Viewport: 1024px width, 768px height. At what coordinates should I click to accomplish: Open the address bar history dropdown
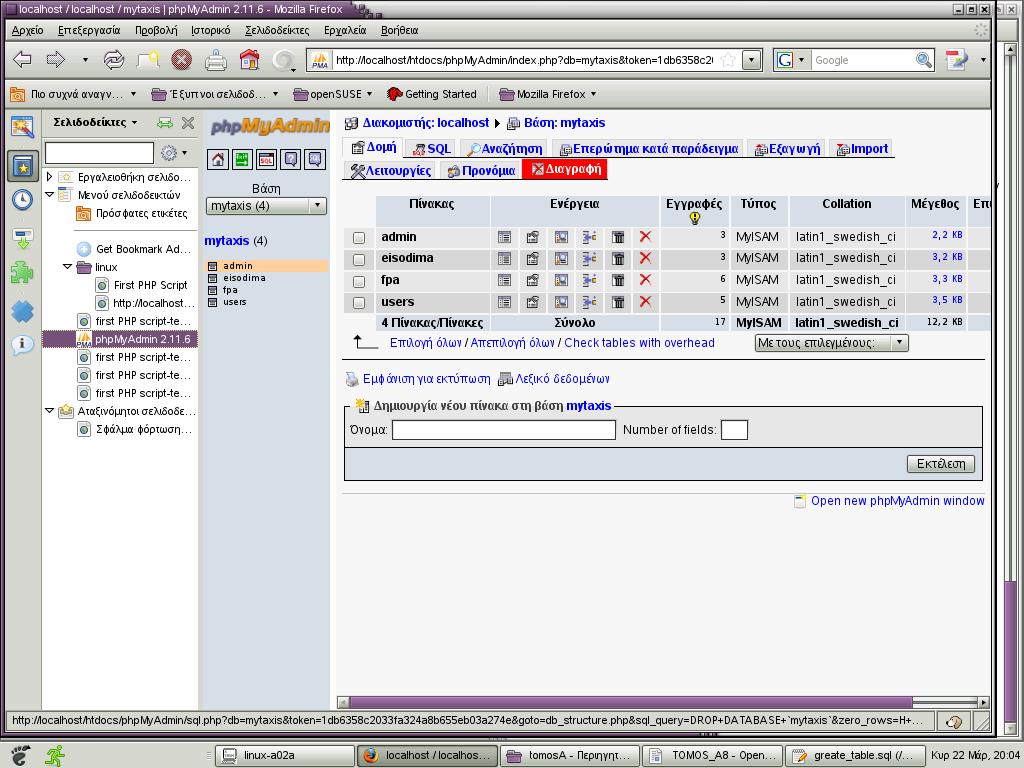point(752,60)
